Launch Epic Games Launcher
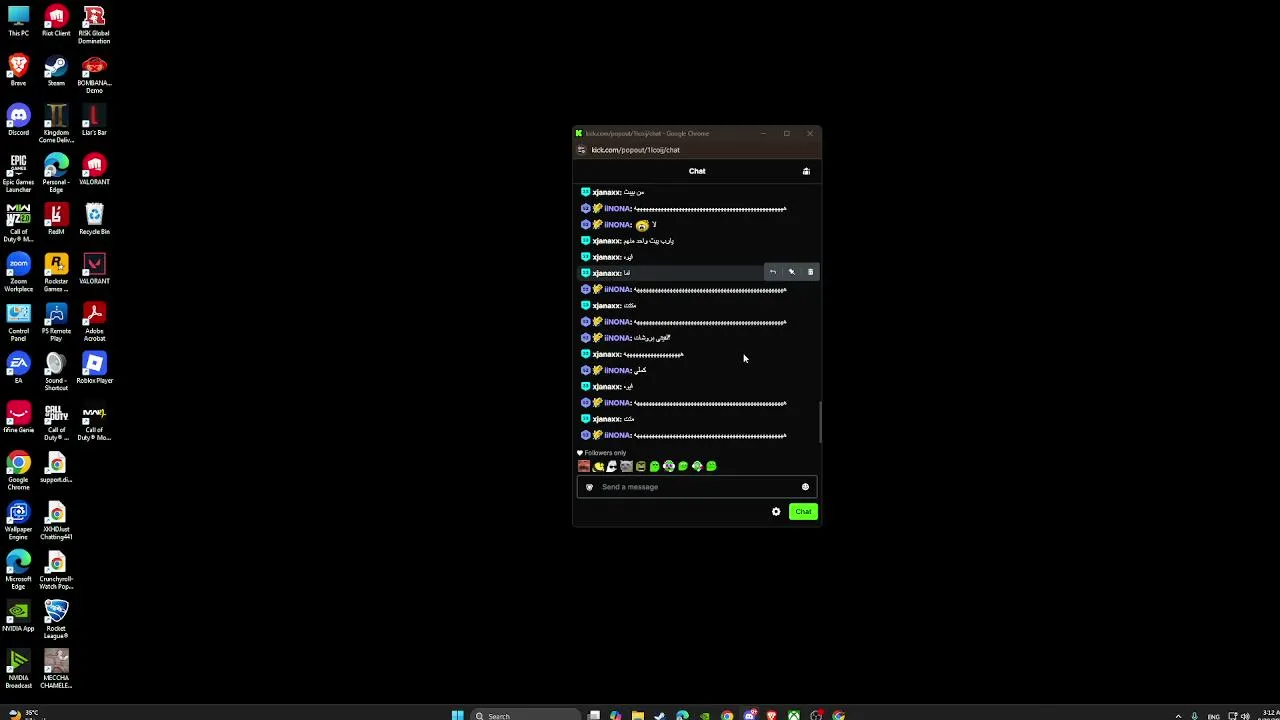1280x720 pixels. tap(18, 174)
